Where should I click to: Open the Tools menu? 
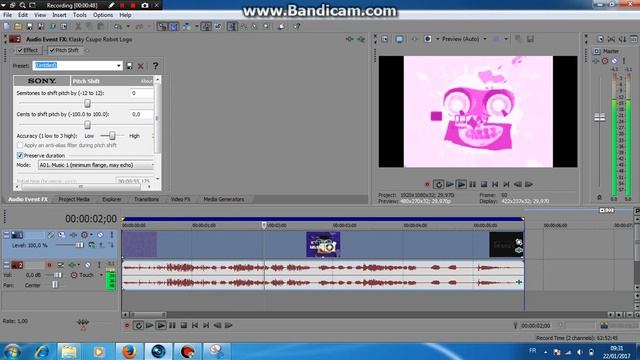coord(80,15)
